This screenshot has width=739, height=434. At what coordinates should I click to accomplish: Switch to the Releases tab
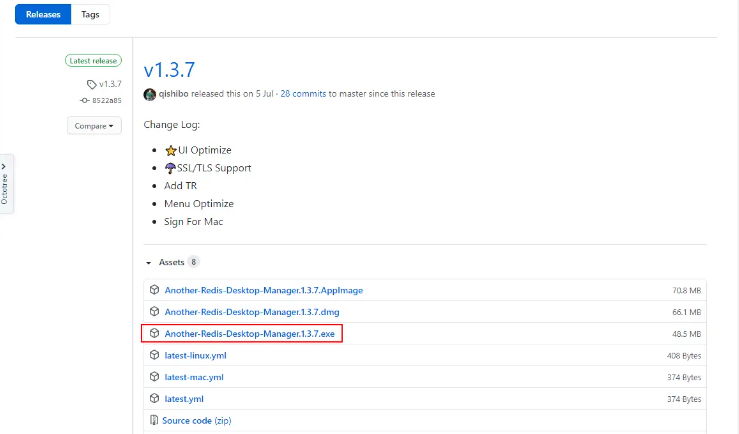[43, 15]
